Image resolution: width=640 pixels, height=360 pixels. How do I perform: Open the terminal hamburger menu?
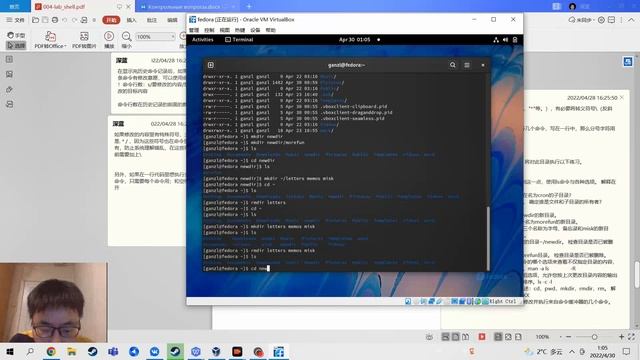point(467,65)
